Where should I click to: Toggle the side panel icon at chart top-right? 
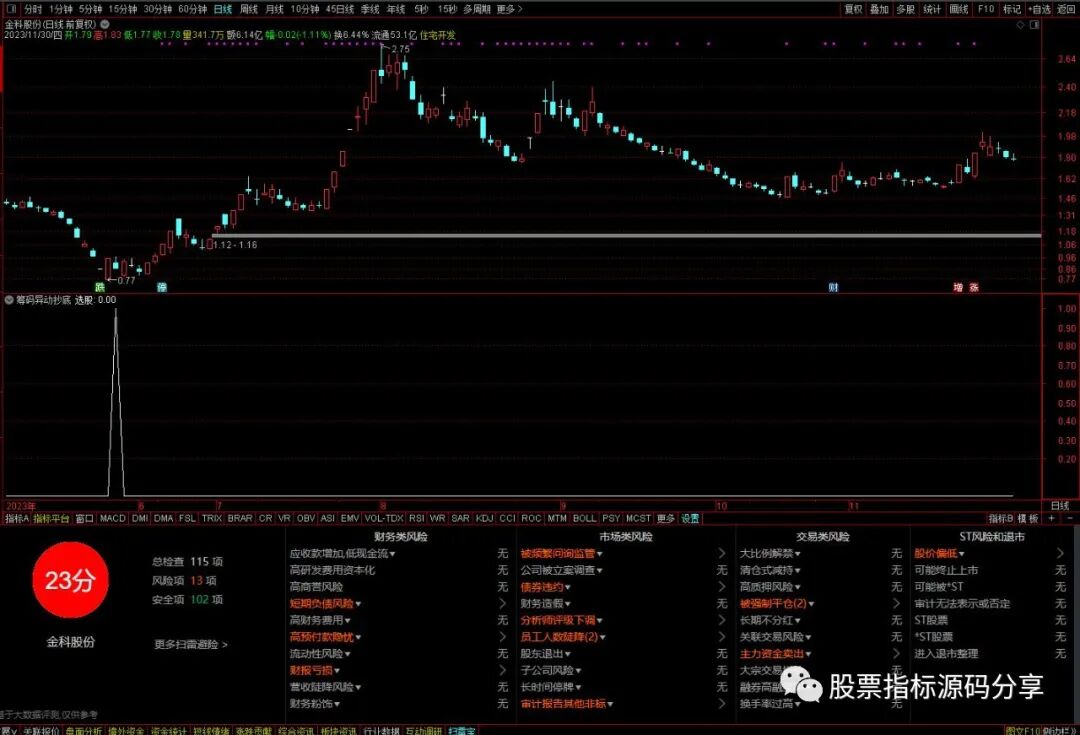pos(1034,24)
